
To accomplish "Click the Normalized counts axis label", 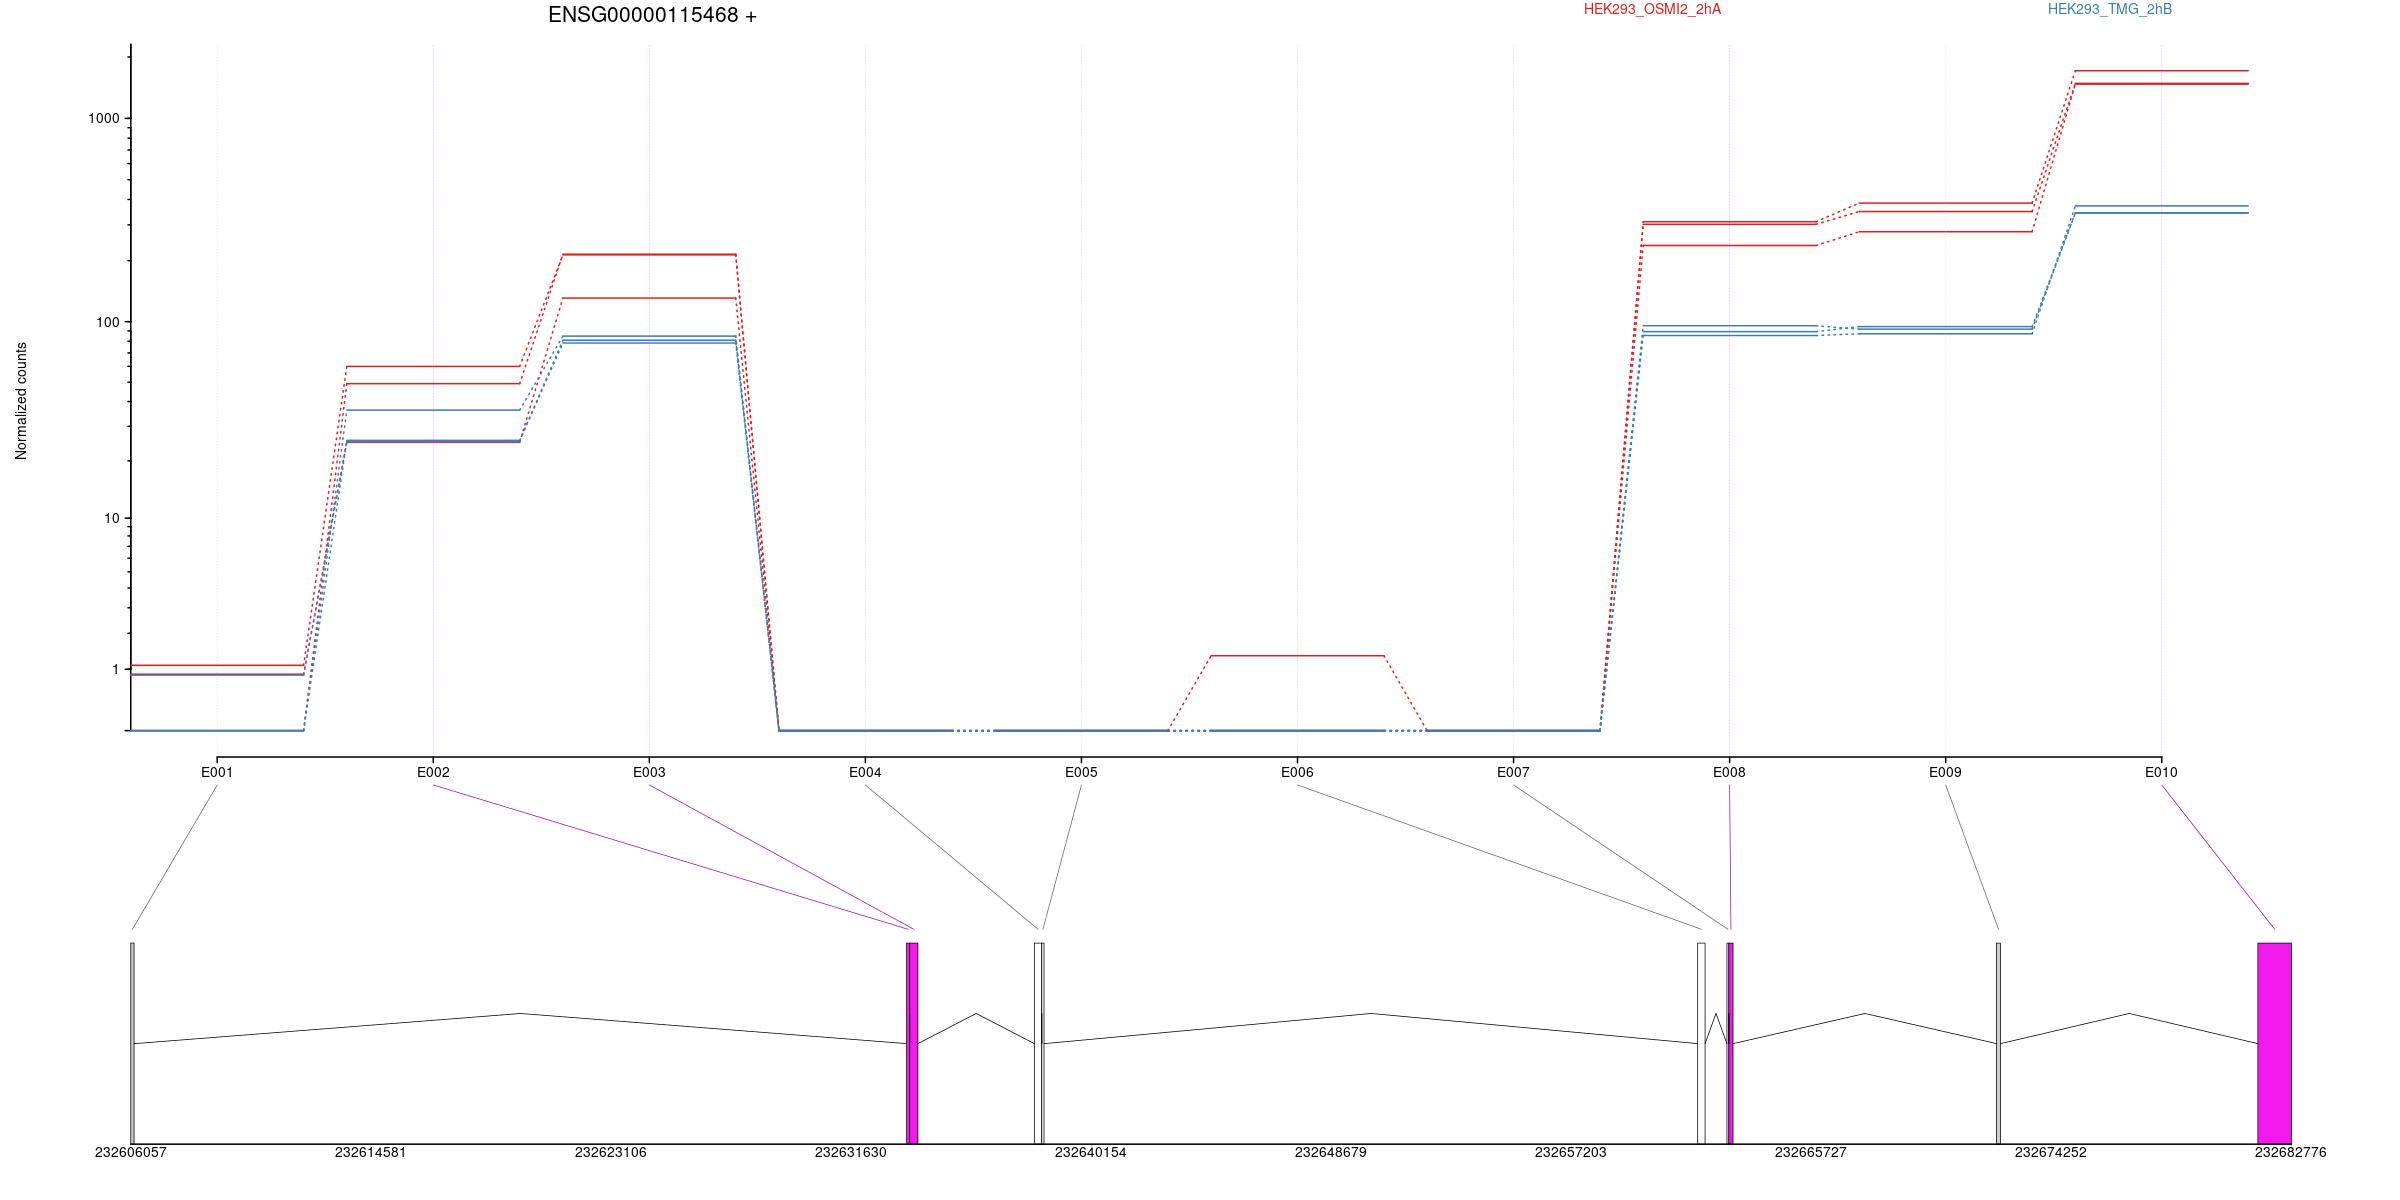I will (x=22, y=401).
